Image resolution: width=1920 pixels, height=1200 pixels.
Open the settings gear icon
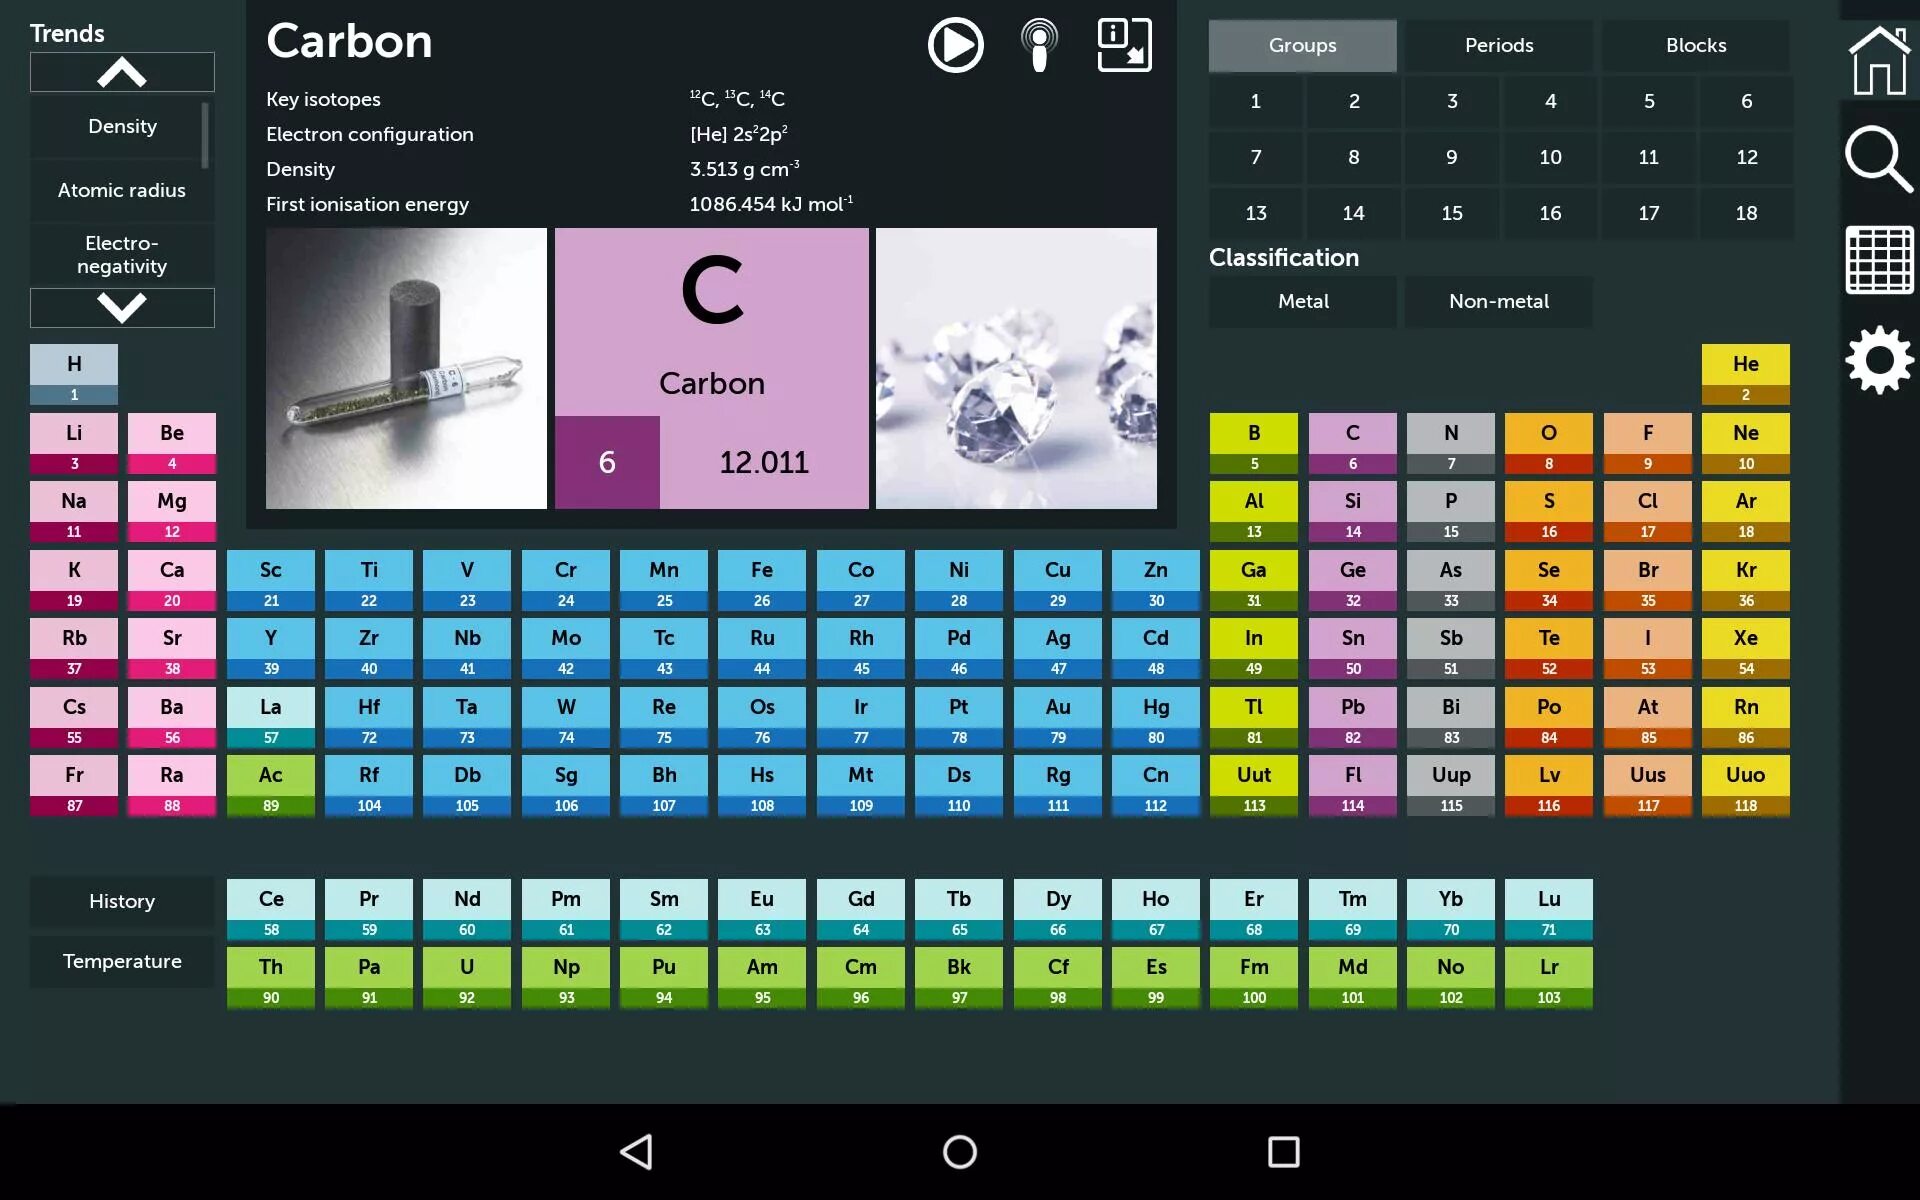click(1879, 360)
